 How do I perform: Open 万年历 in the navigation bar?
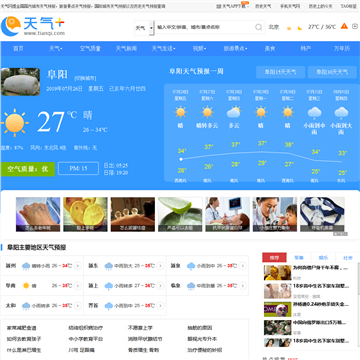[342, 49]
